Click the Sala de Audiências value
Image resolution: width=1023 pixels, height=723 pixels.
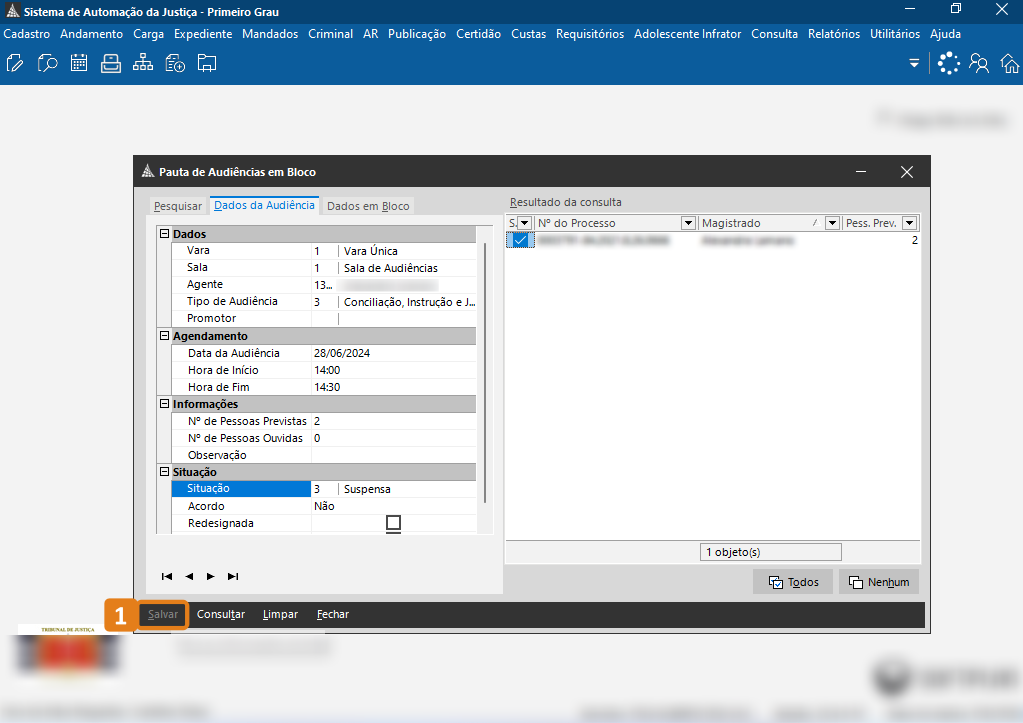[391, 268]
